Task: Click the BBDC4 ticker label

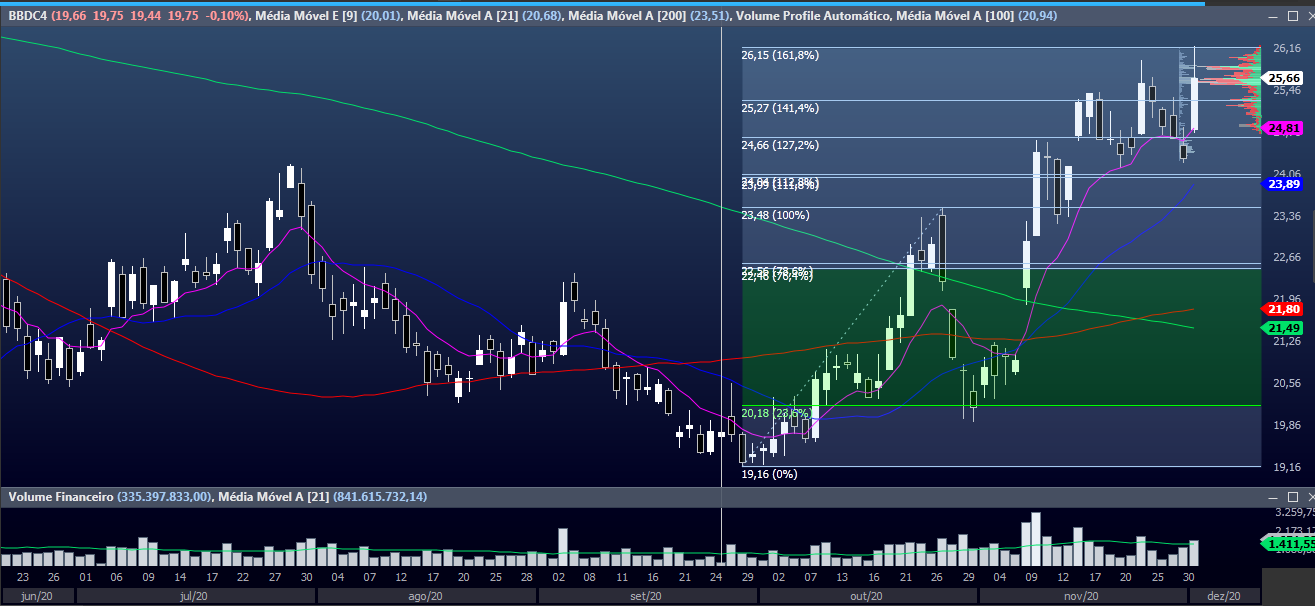Action: tap(27, 17)
